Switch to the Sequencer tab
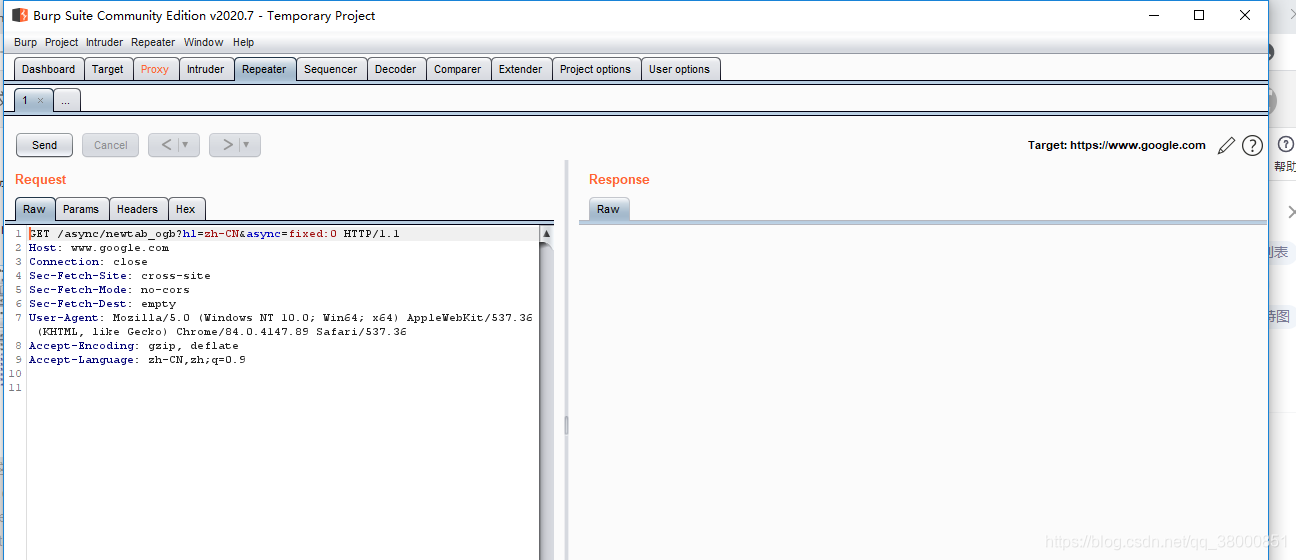 (331, 69)
